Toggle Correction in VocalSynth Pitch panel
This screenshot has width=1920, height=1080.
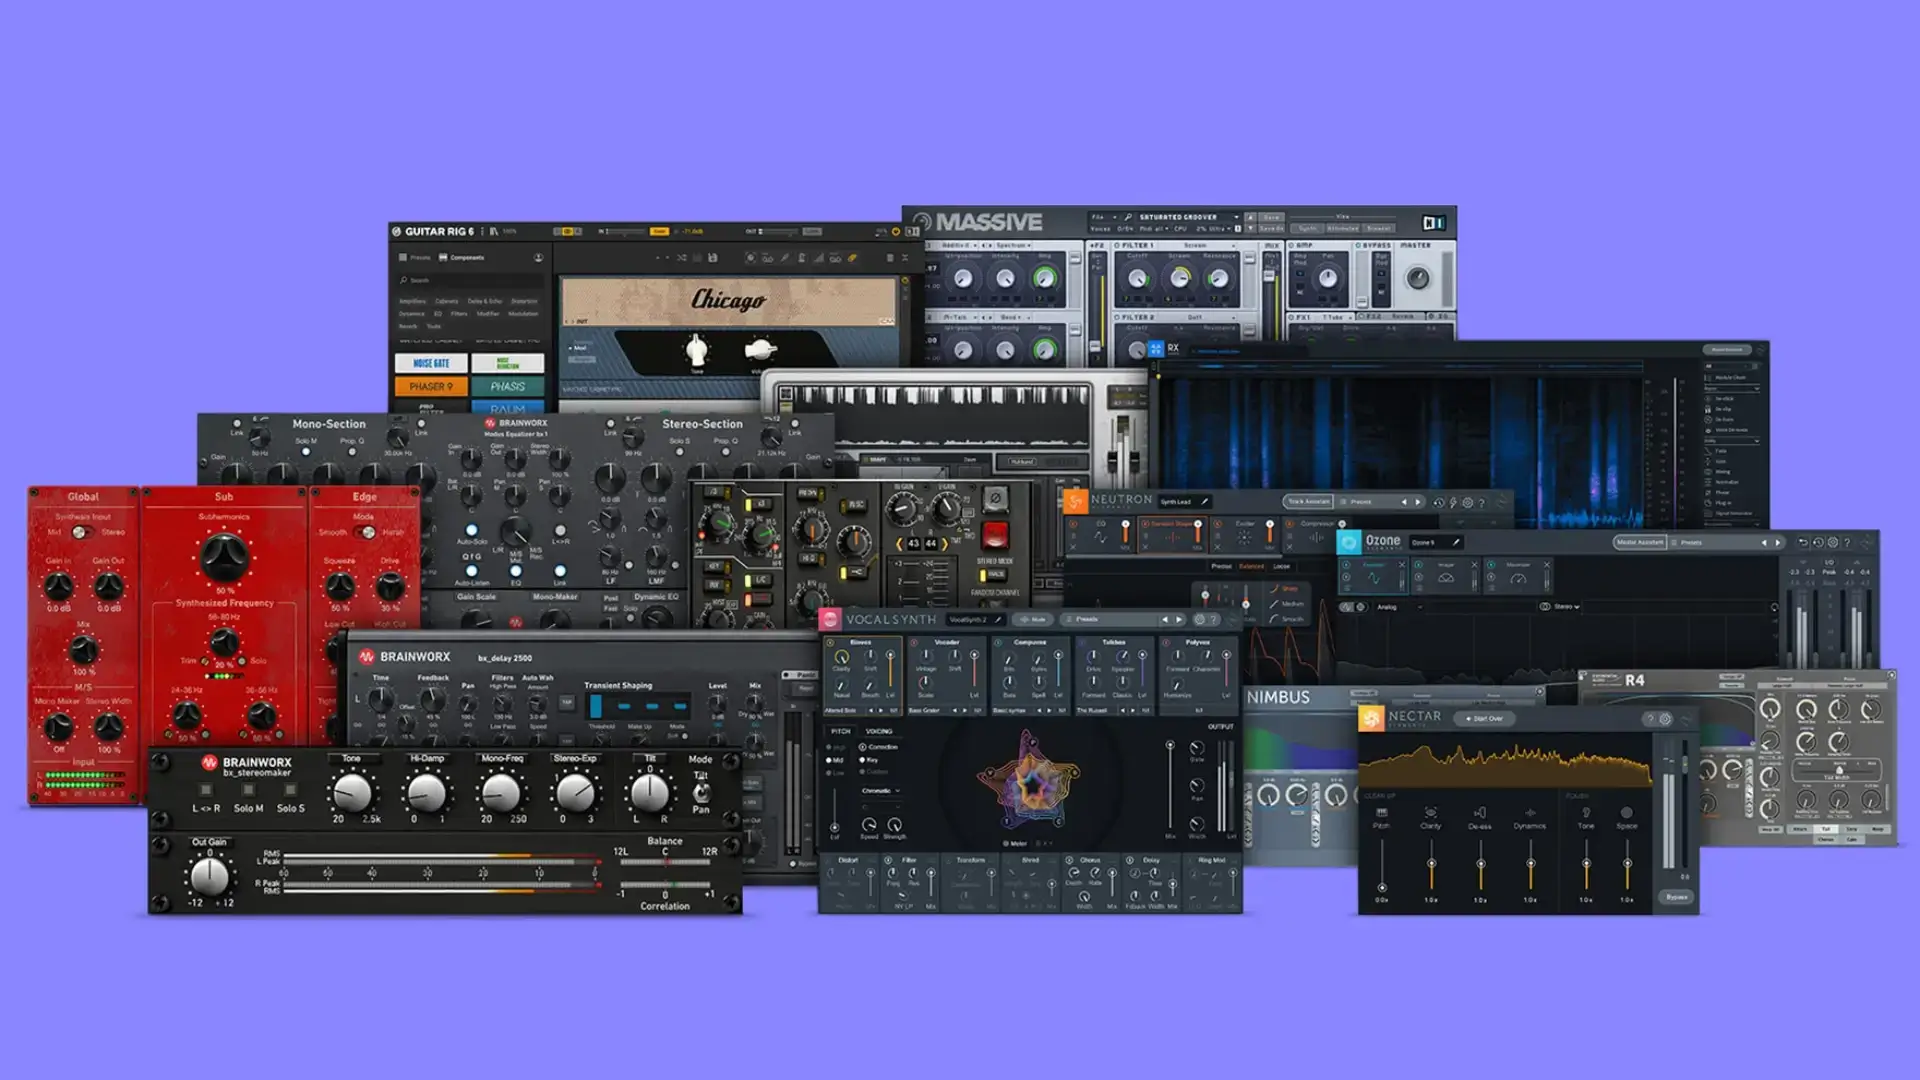click(863, 747)
